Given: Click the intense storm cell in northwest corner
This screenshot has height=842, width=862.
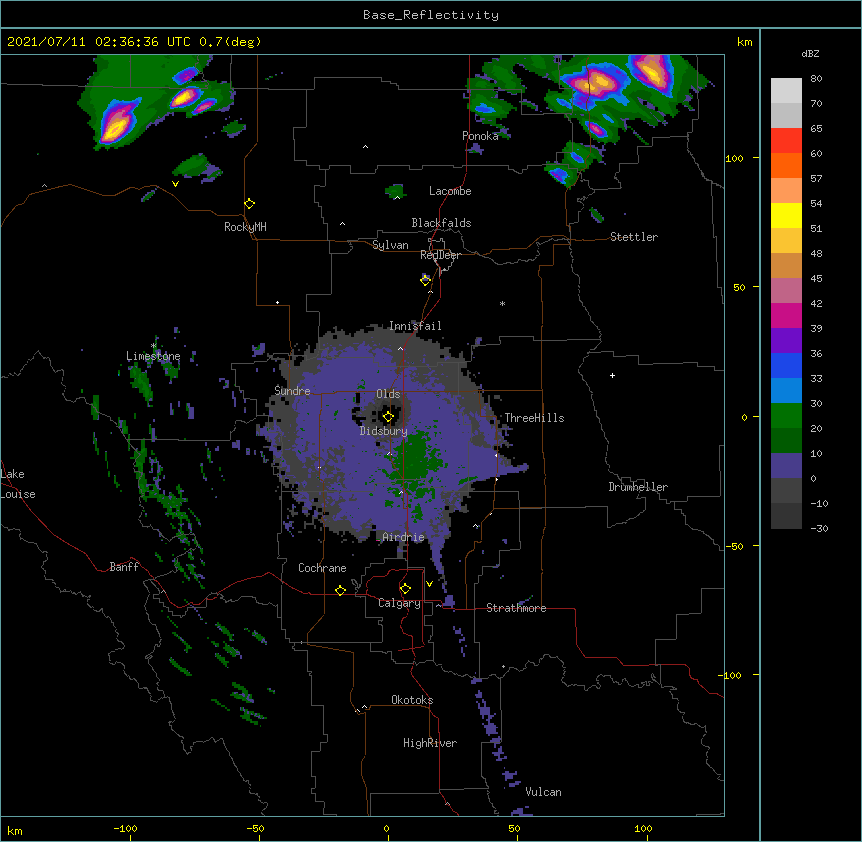Looking at the screenshot, I should tap(117, 124).
